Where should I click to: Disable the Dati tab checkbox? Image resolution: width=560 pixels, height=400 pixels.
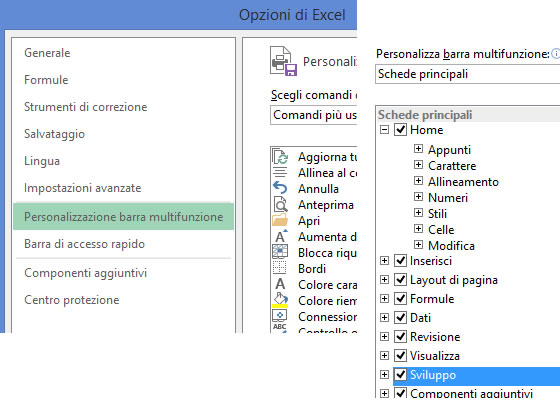point(400,317)
